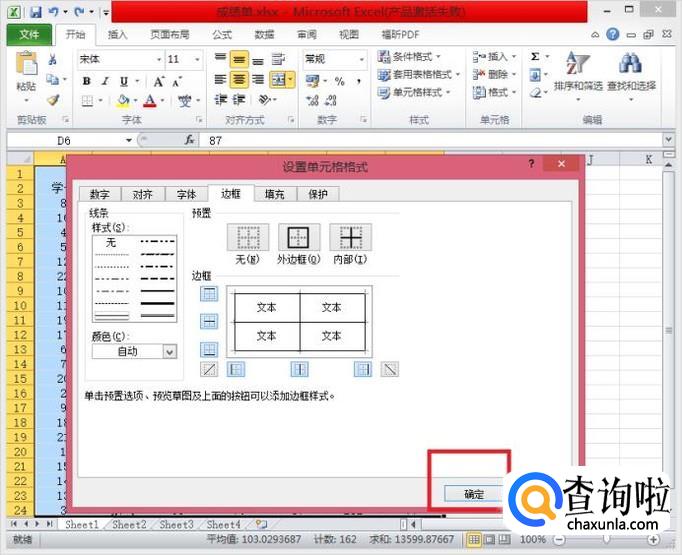Image resolution: width=682 pixels, height=555 pixels.
Task: Click the red font color A icon
Action: 150,101
